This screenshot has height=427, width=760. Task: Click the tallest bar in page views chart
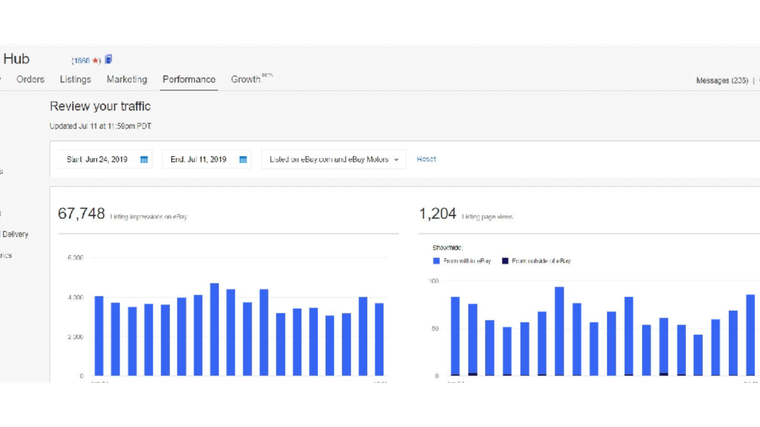click(x=559, y=331)
